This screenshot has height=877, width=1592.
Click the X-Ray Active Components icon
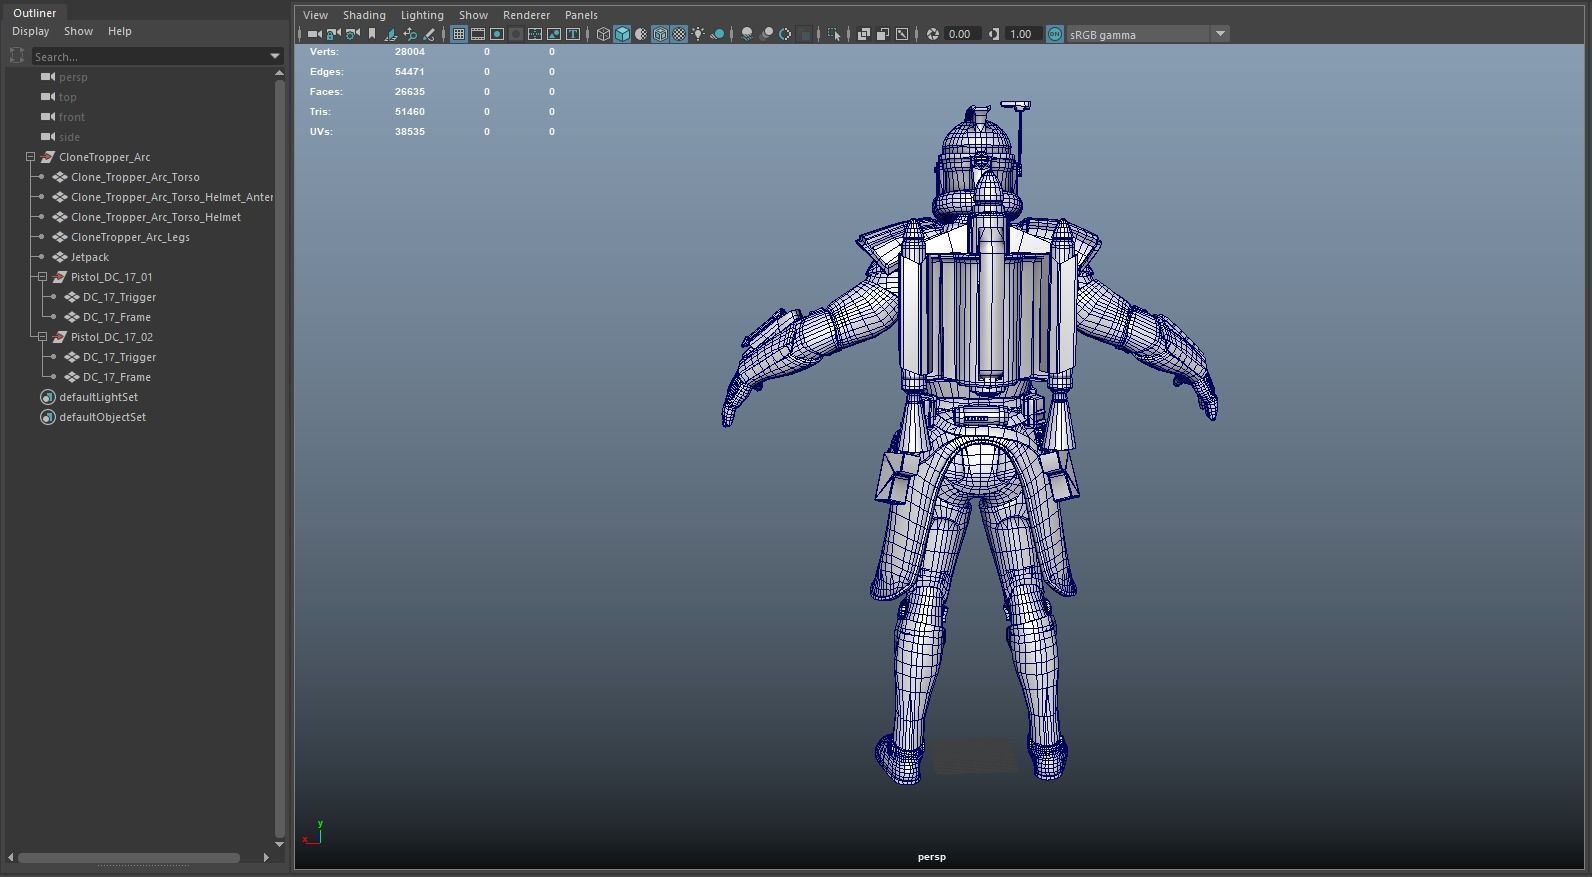tap(883, 34)
